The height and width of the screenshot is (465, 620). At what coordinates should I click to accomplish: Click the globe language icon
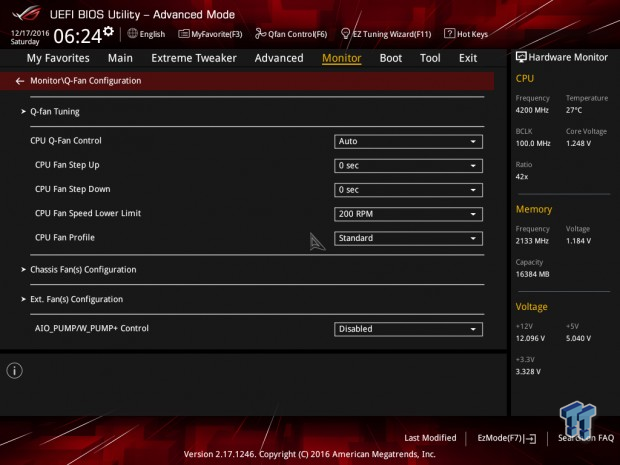pyautogui.click(x=132, y=34)
